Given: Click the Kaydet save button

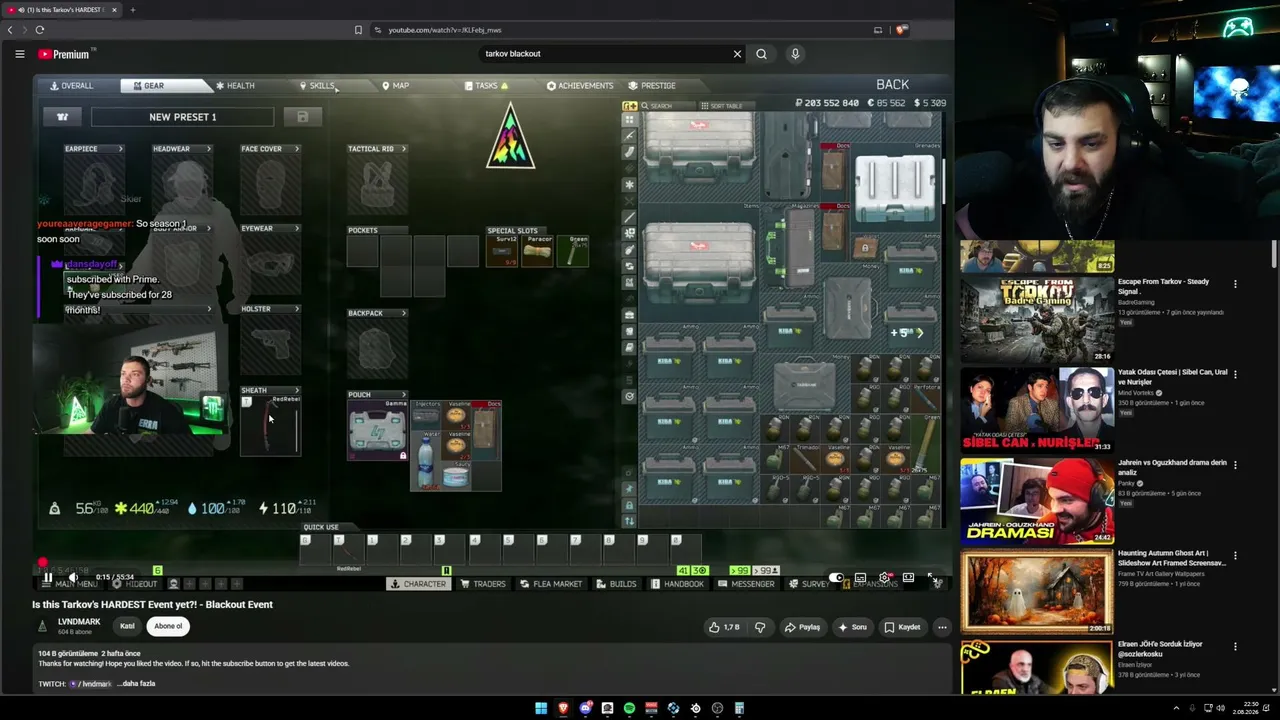Looking at the screenshot, I should click(x=903, y=627).
